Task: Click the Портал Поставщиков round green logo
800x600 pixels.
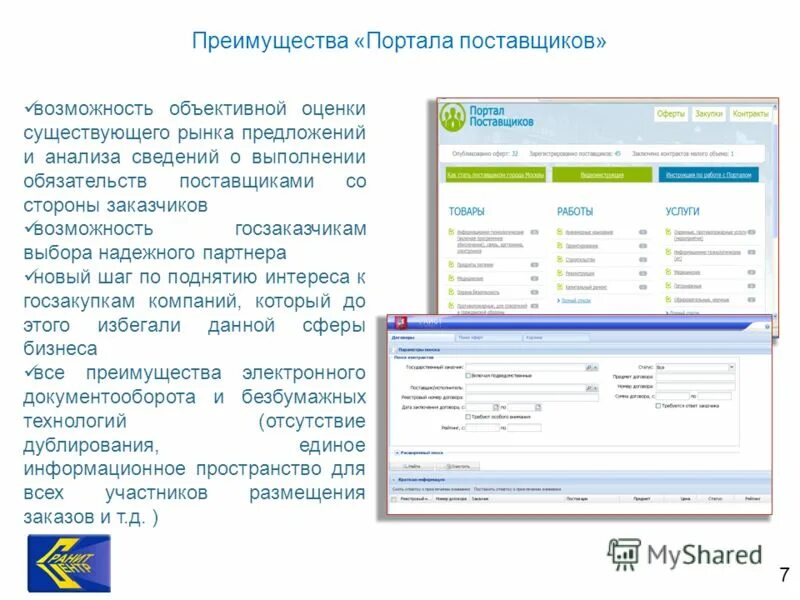Action: point(453,117)
